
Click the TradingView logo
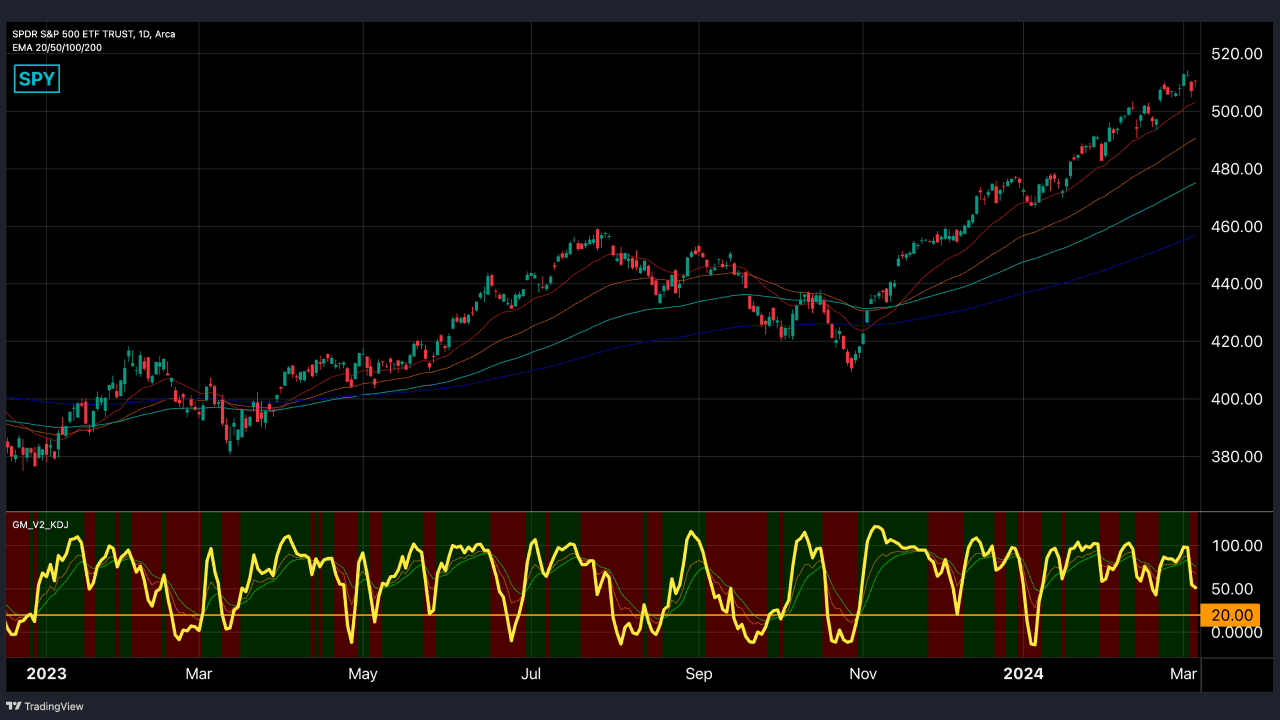pyautogui.click(x=44, y=706)
